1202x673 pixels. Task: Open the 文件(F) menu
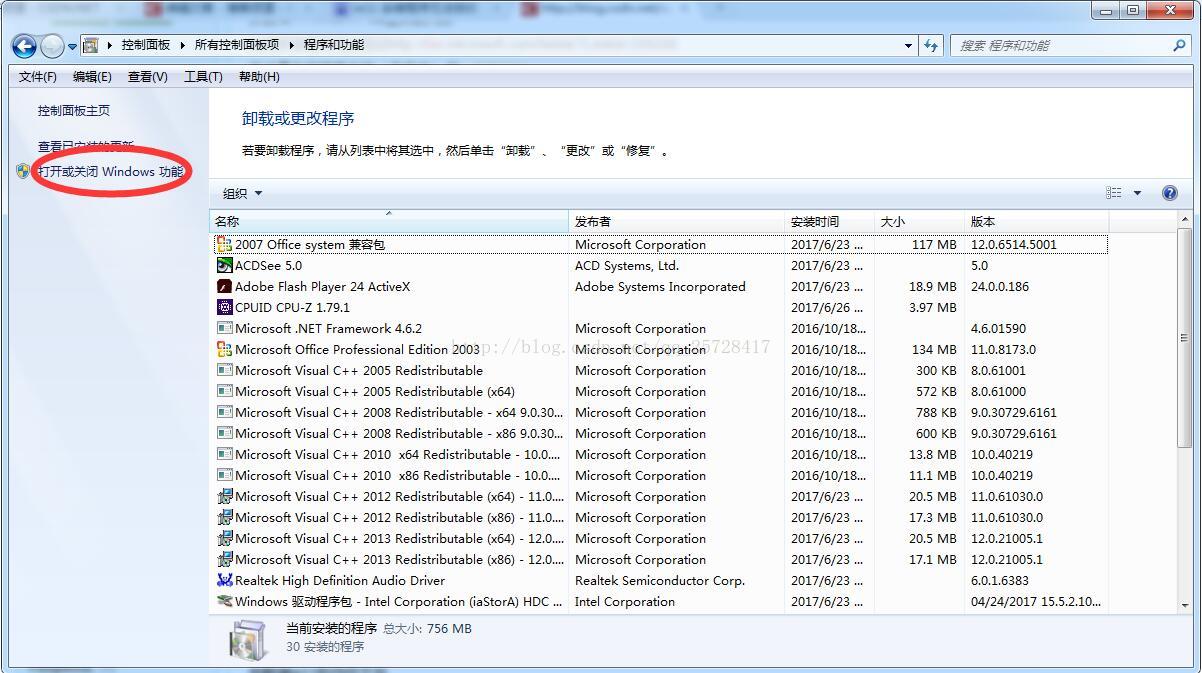point(38,77)
